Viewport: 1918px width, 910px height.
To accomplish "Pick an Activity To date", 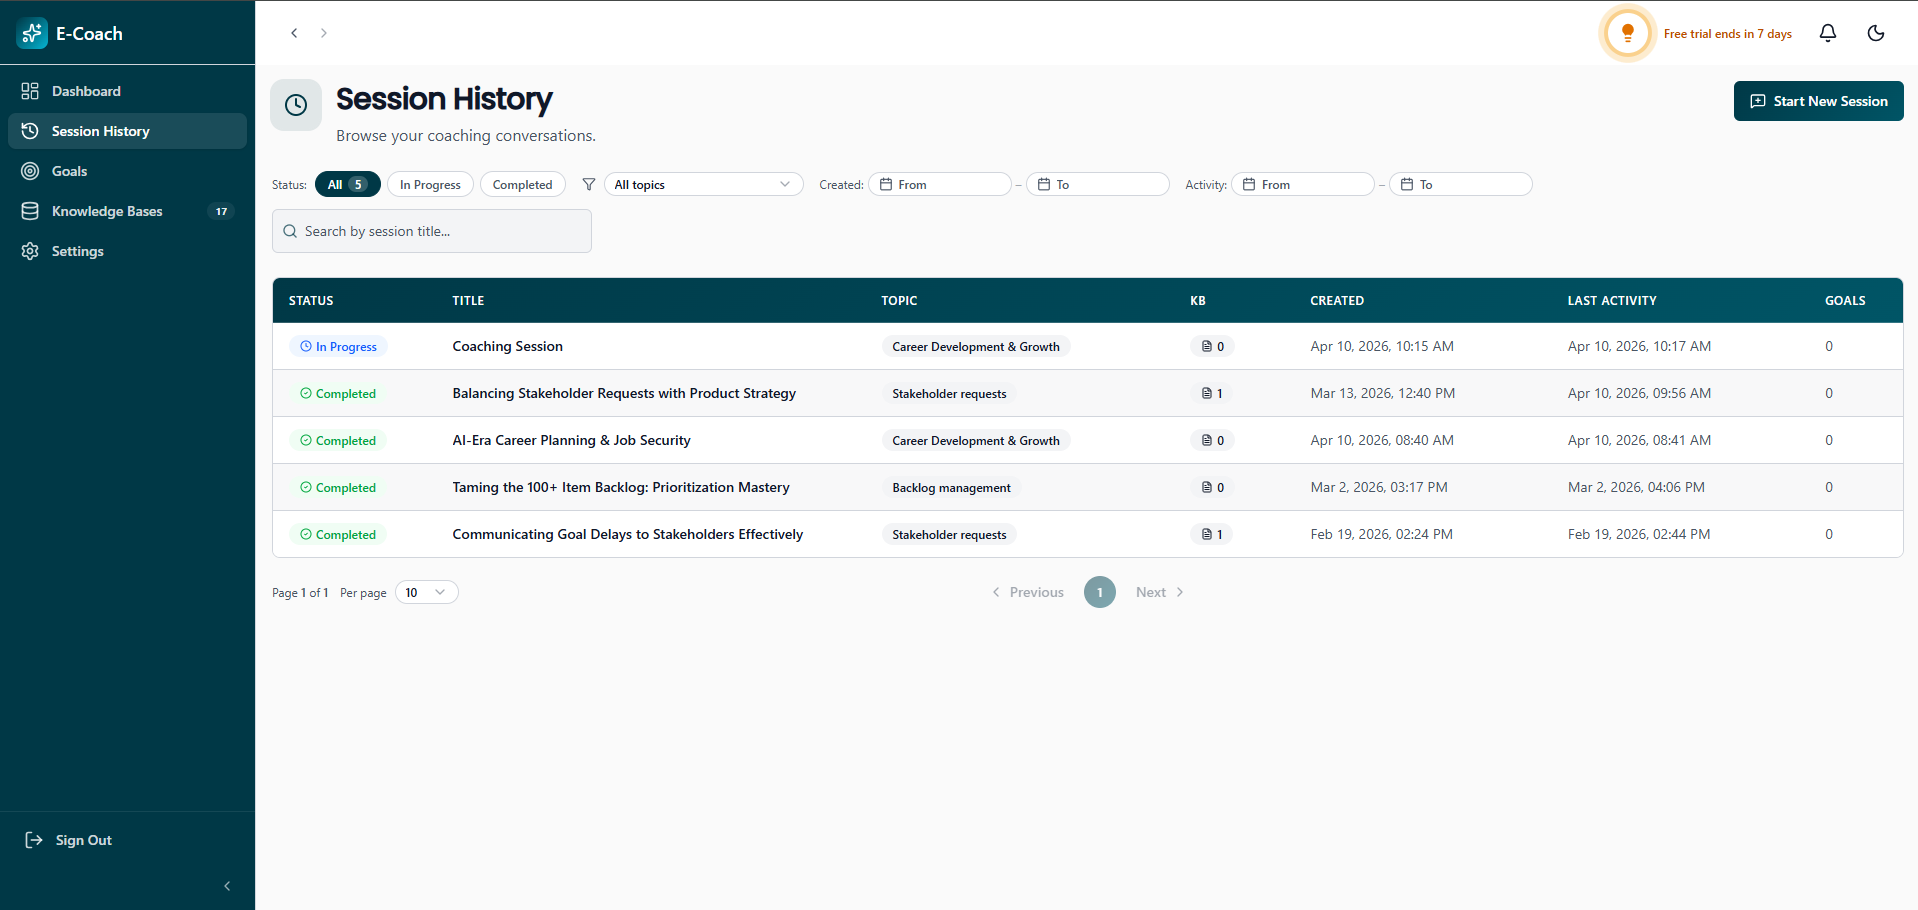I will (x=1460, y=184).
